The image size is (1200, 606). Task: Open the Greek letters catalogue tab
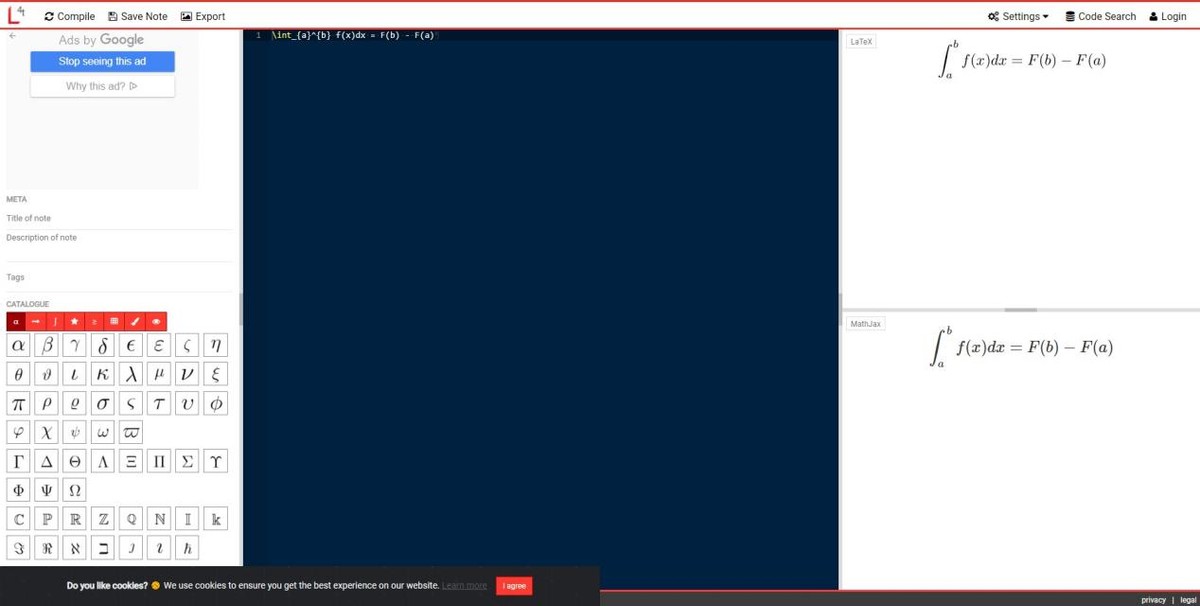pyautogui.click(x=16, y=322)
